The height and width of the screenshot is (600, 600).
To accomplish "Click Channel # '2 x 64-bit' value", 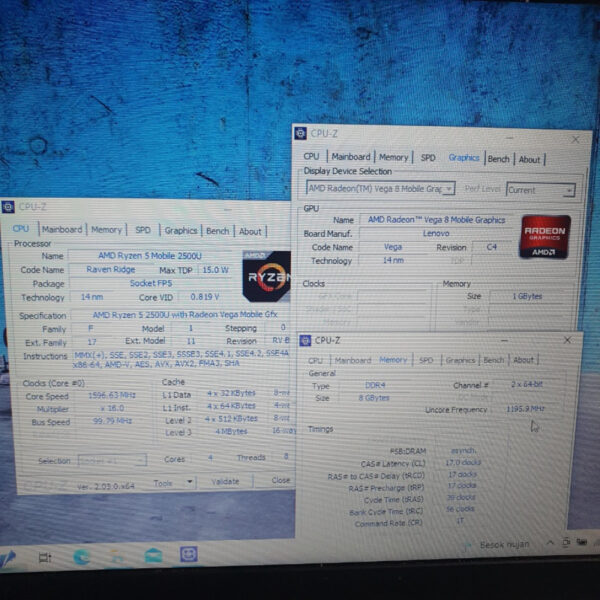I will (527, 384).
